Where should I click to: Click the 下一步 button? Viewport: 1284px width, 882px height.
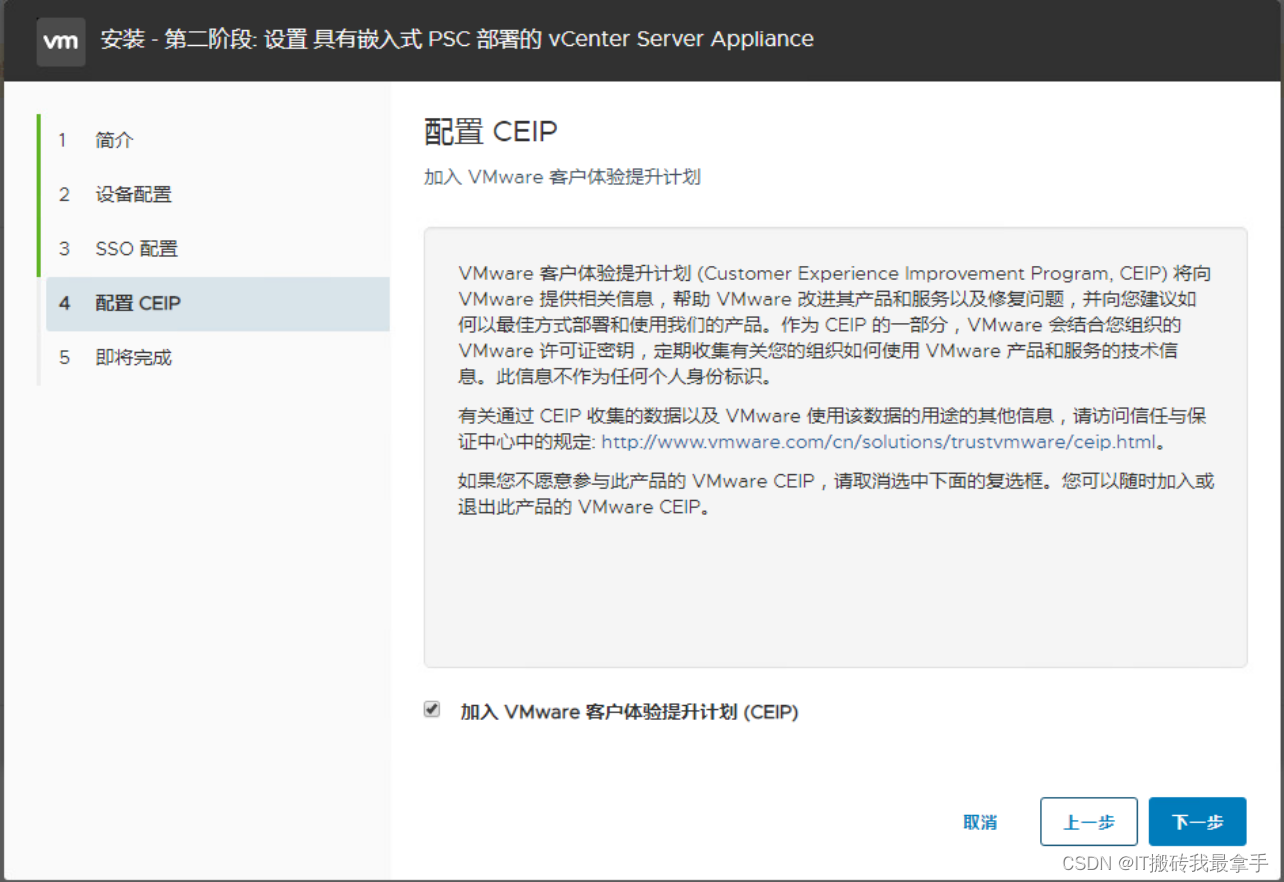(1197, 822)
